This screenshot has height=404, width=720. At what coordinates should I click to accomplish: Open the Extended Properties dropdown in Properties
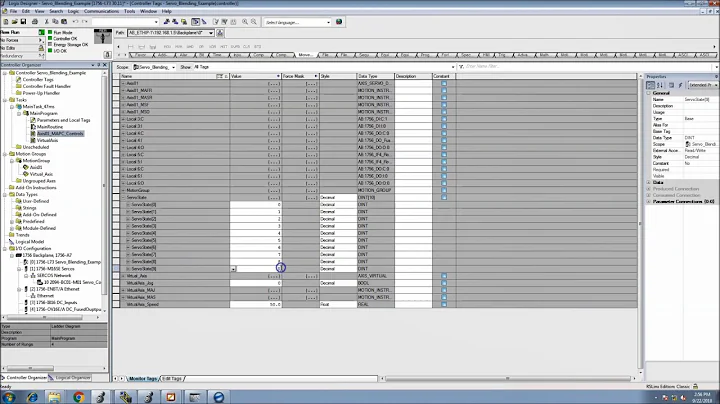(x=715, y=85)
